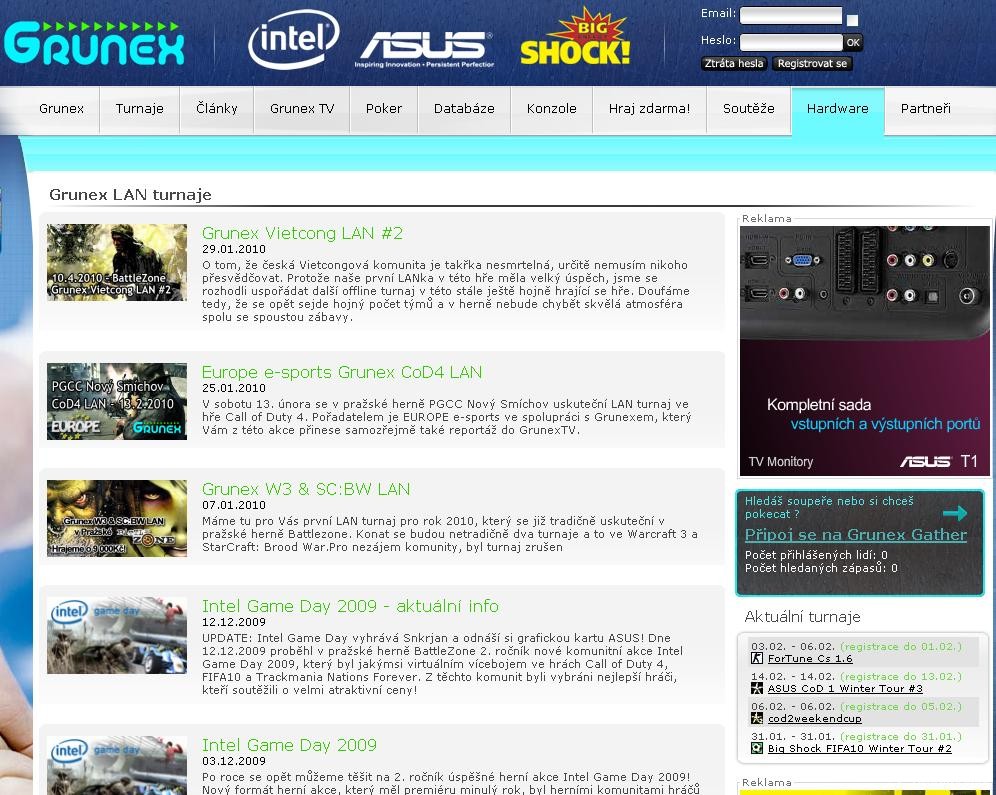Click the registrace do 01.02. note
This screenshot has height=795, width=996.
[x=901, y=646]
